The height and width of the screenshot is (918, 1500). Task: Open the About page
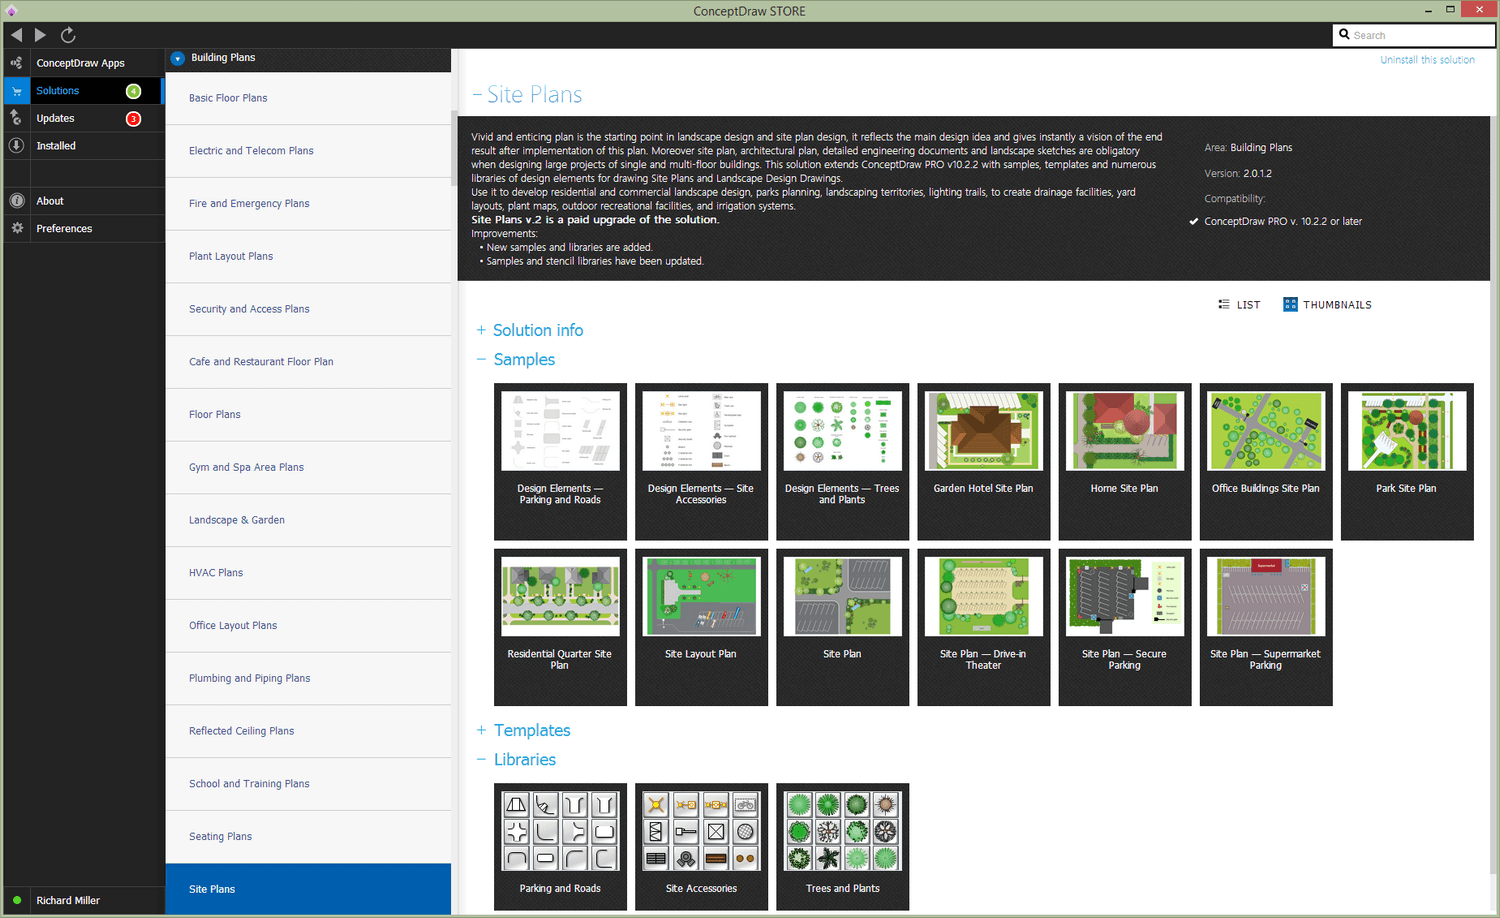84,201
